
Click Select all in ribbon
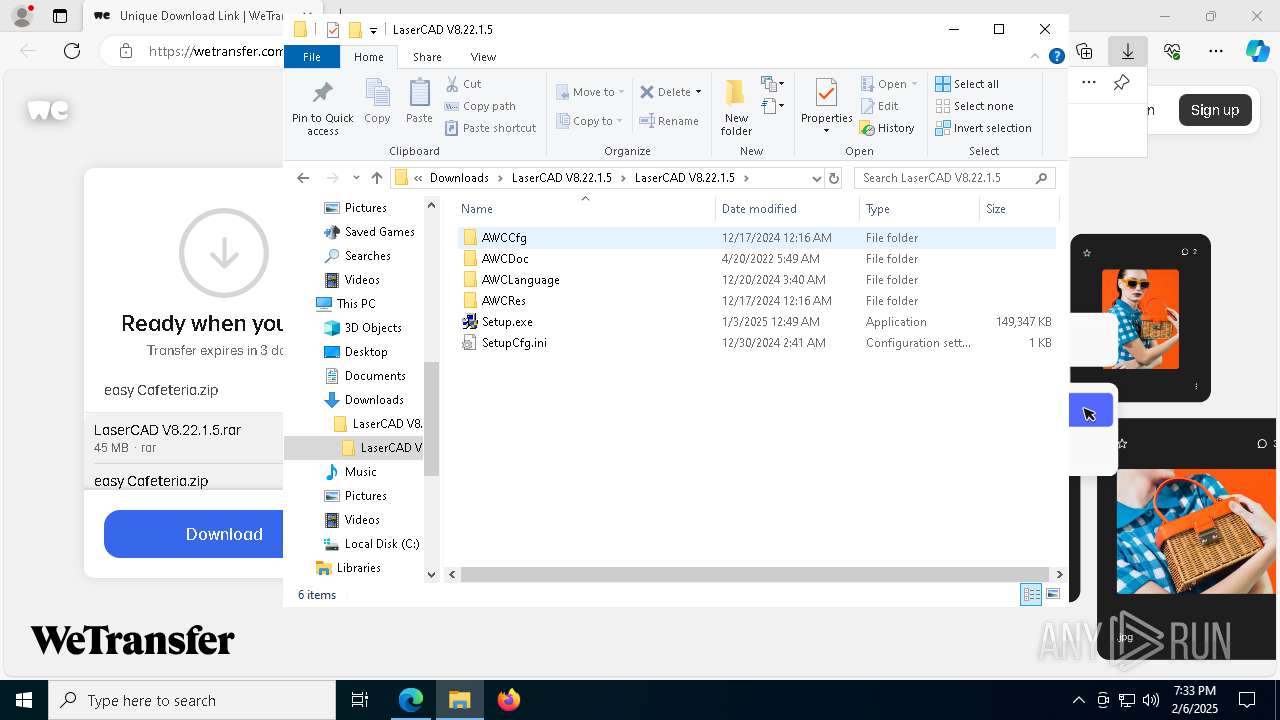point(967,84)
